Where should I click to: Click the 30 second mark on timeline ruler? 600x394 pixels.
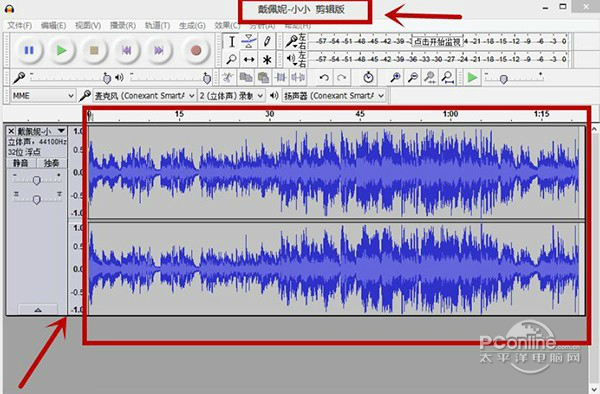[270, 114]
